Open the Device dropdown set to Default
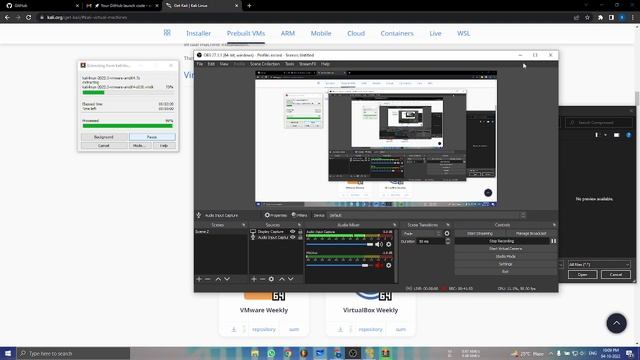This screenshot has width=640, height=360. pyautogui.click(x=427, y=216)
